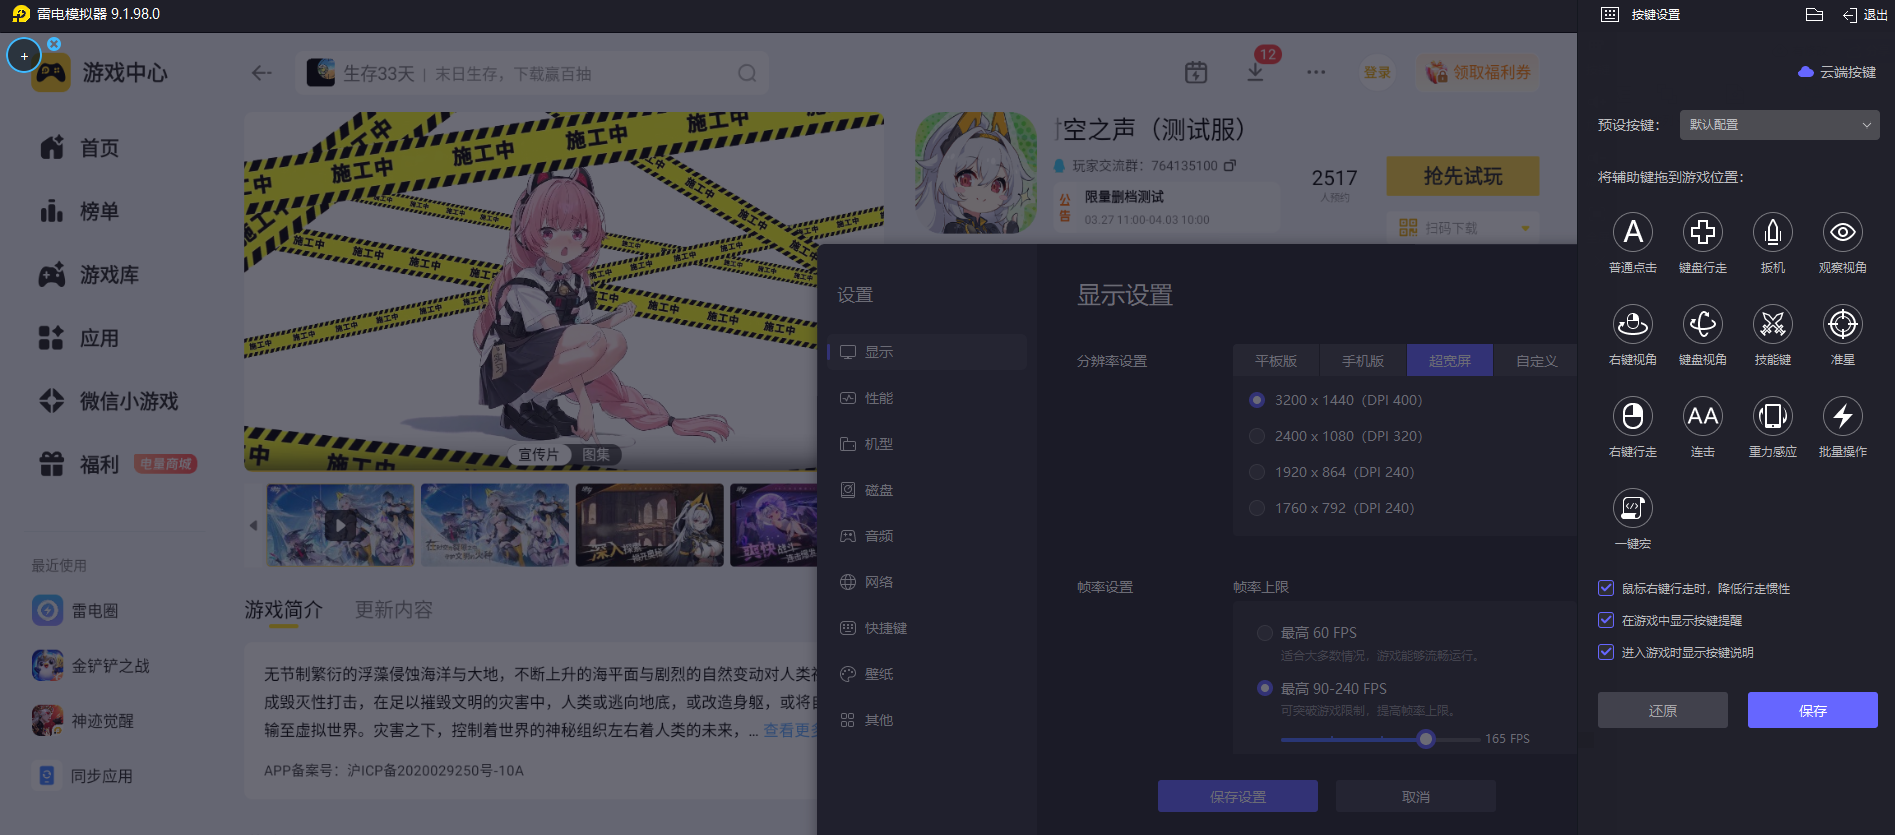This screenshot has height=835, width=1895.
Task: Select the 右键行走 right-click walk icon
Action: click(x=1633, y=416)
